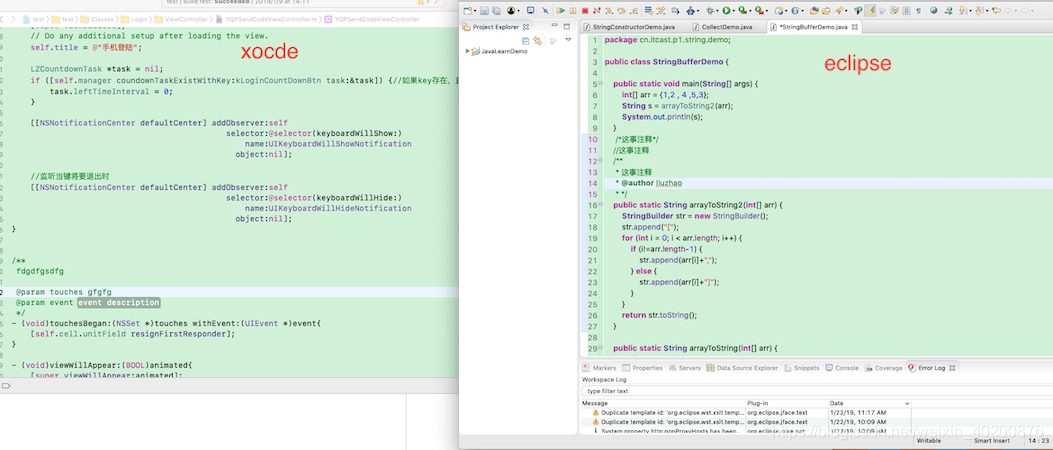Toggle Mark Occurrences highlighter button
The height and width of the screenshot is (450, 1053).
click(x=870, y=11)
